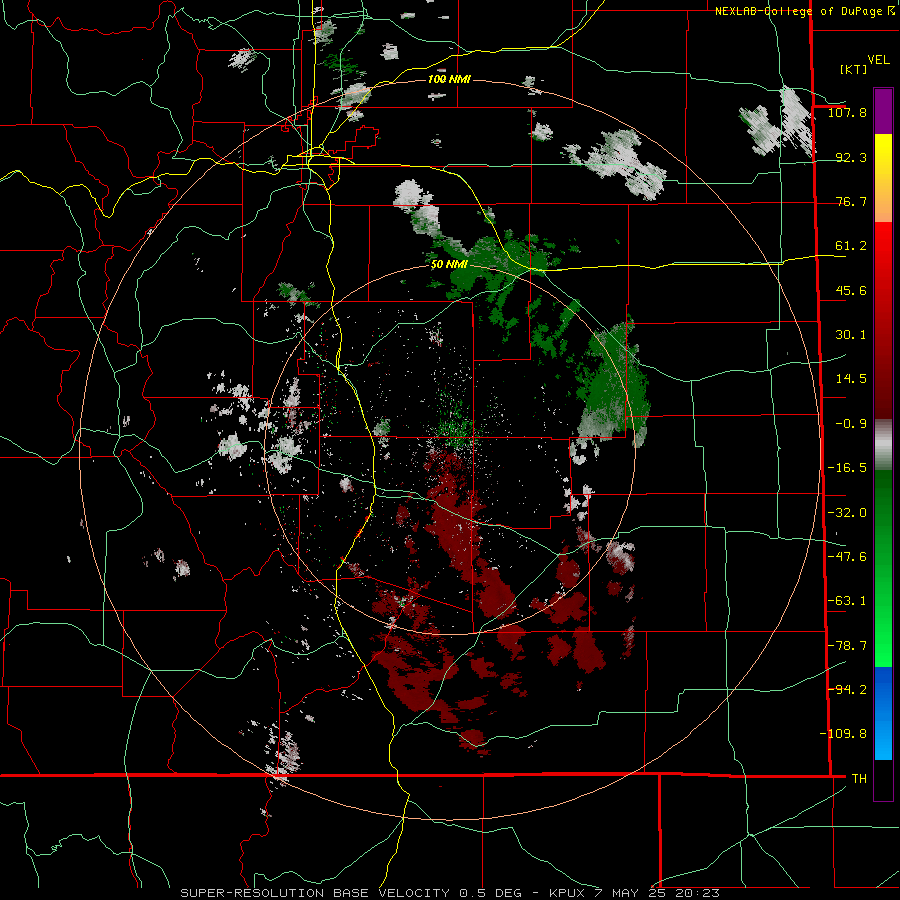This screenshot has height=900, width=900.
Task: Click the 30.1 velocity scale value
Action: (x=851, y=335)
